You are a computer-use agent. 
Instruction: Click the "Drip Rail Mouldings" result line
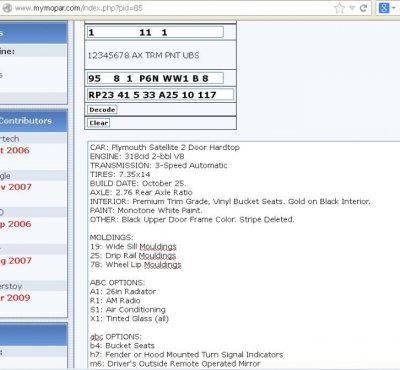click(x=133, y=256)
